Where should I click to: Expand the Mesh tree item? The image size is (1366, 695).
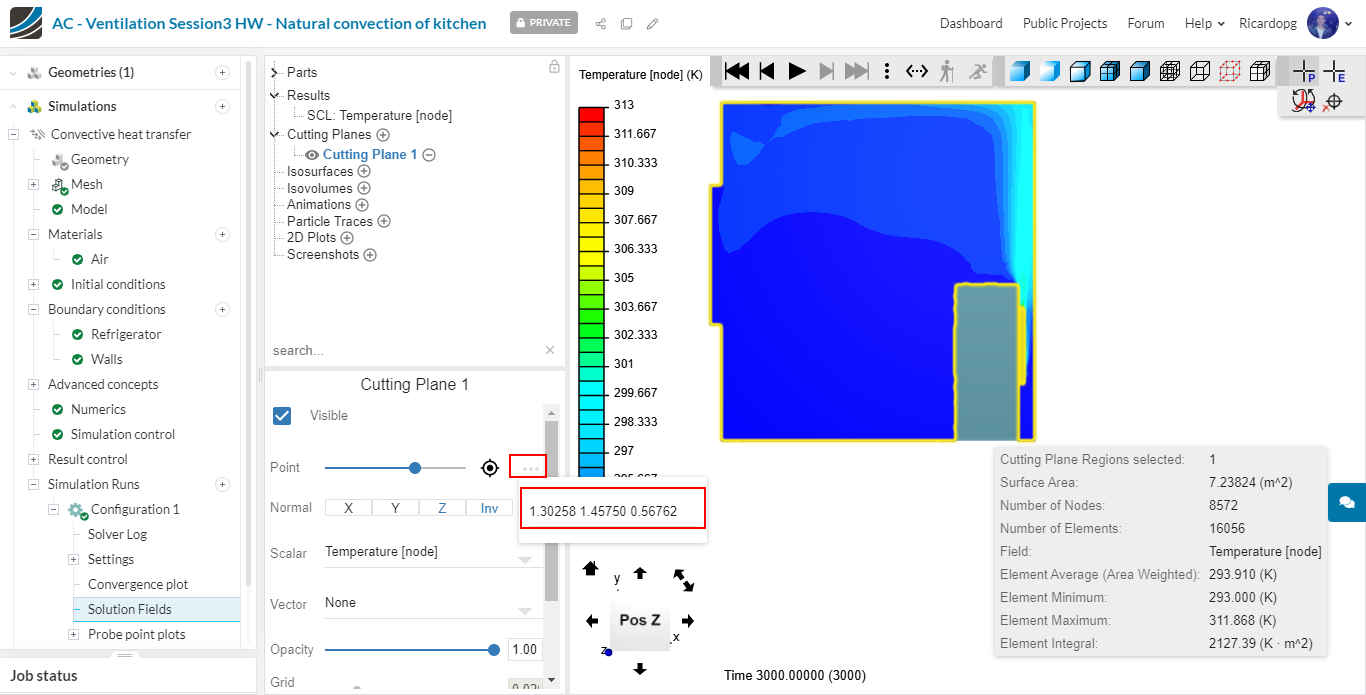click(33, 184)
